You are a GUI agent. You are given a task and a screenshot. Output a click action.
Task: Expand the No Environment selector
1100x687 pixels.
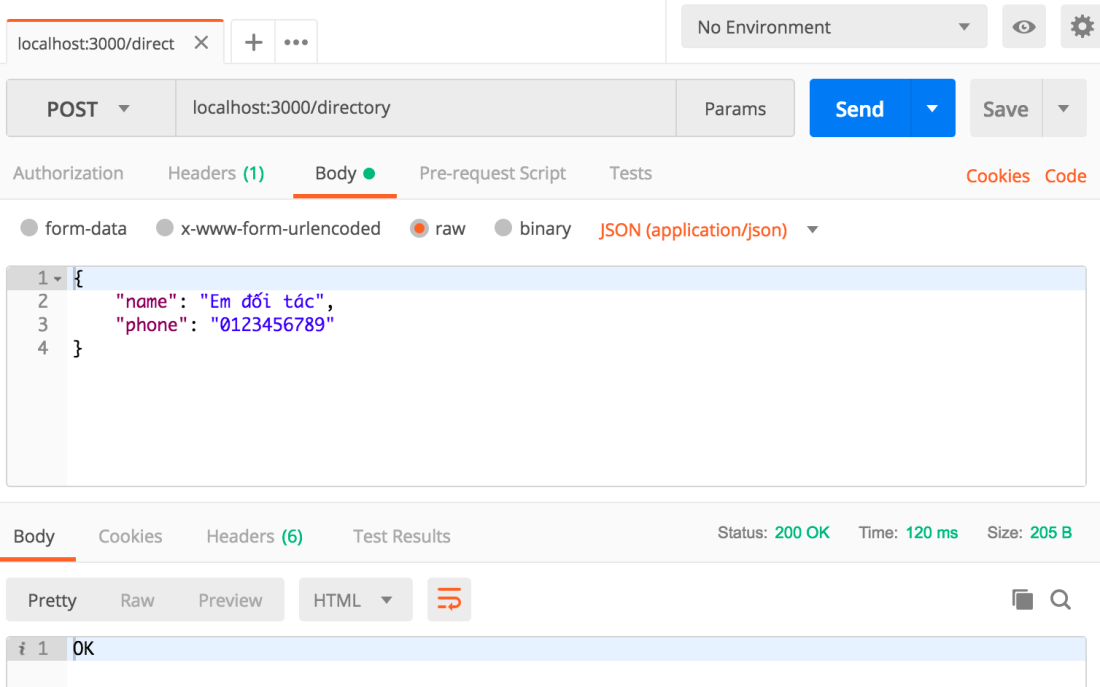pos(833,27)
